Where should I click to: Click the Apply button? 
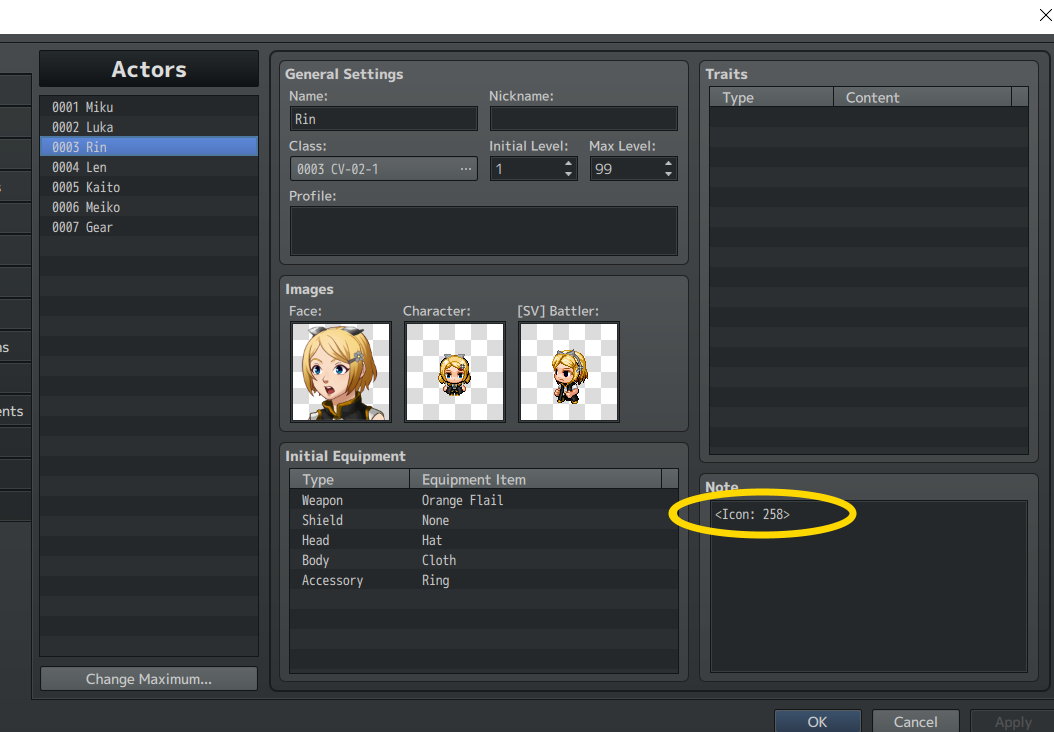coord(1013,721)
